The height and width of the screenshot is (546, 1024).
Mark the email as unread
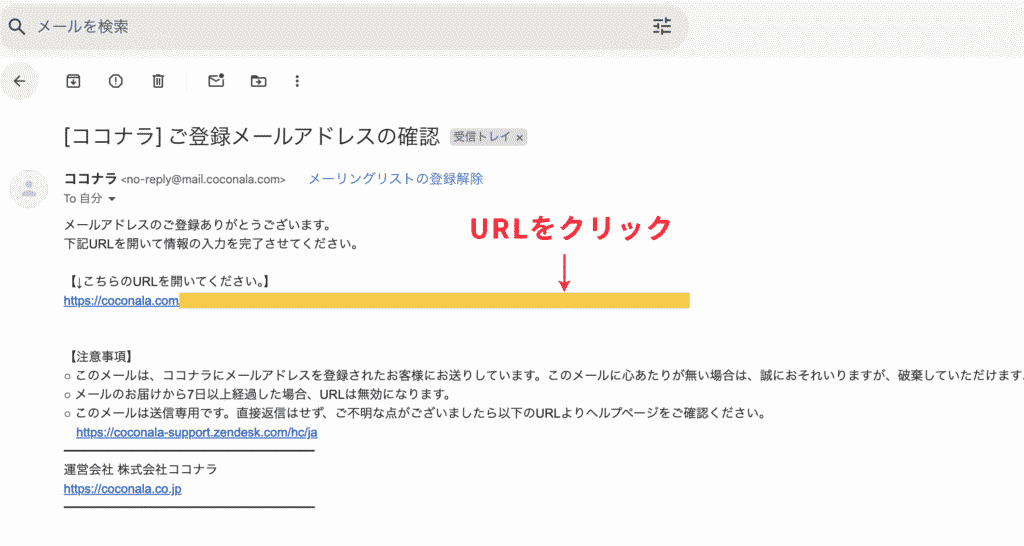[x=216, y=81]
